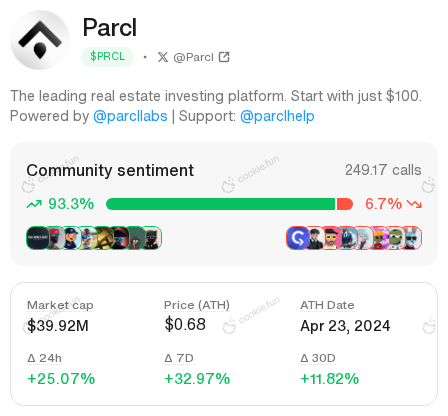Screen dimensions: 448x416
Task: Click the Price (ATH) label
Action: point(197,305)
